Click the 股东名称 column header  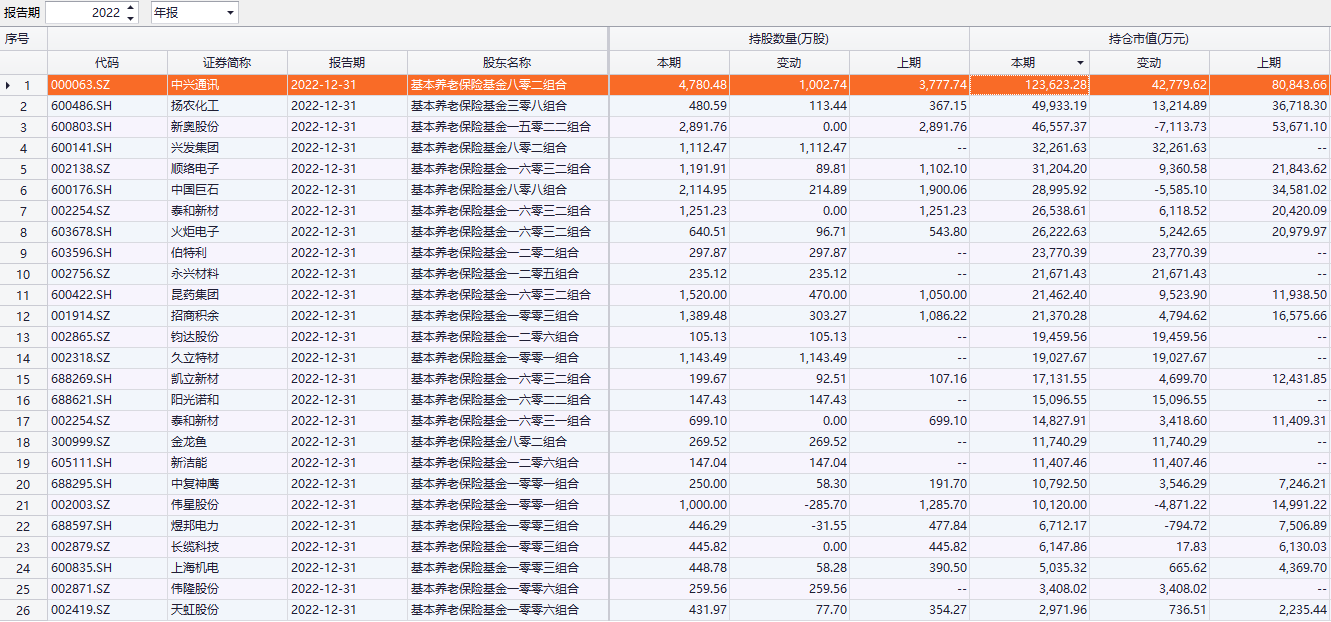click(507, 63)
